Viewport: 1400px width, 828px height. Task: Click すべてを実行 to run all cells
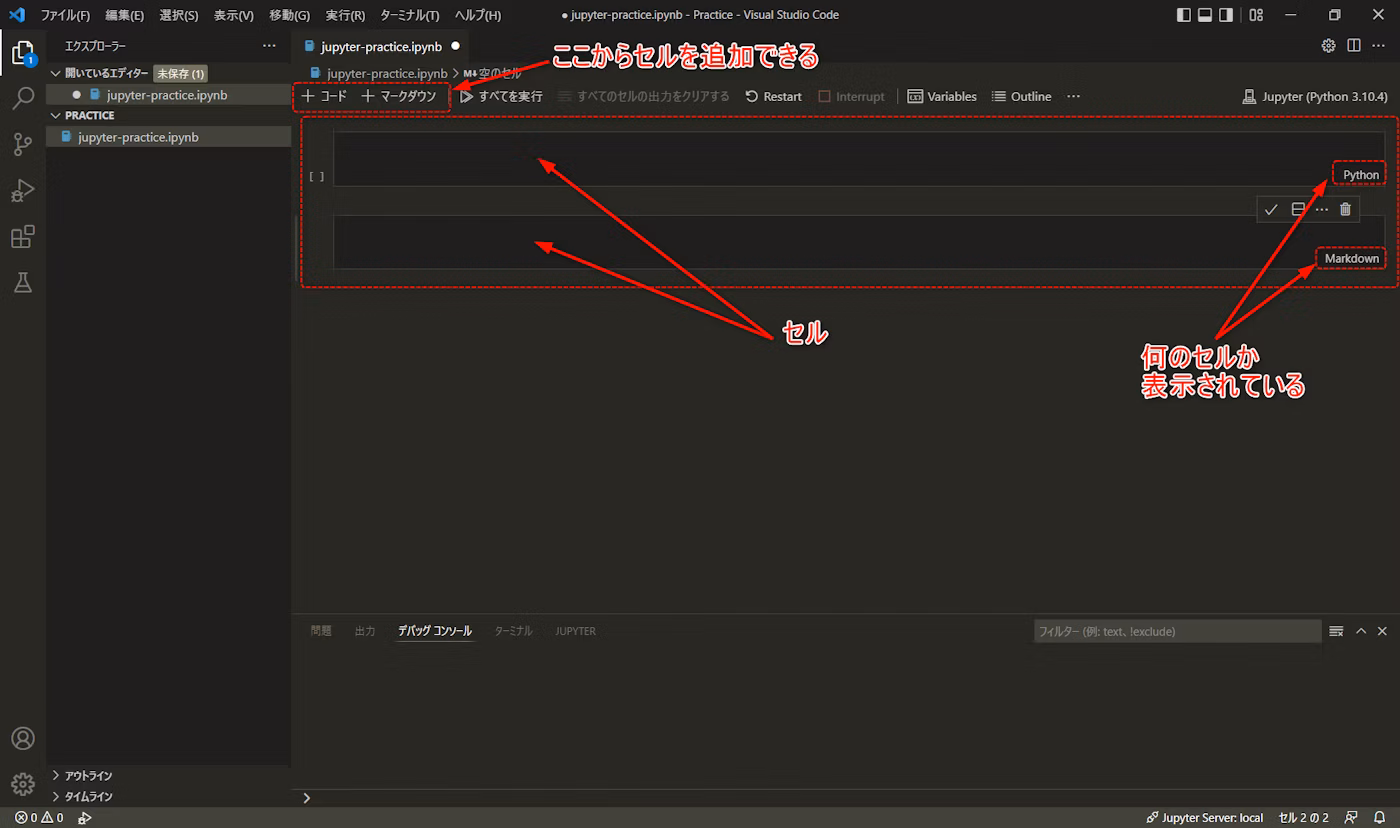501,97
